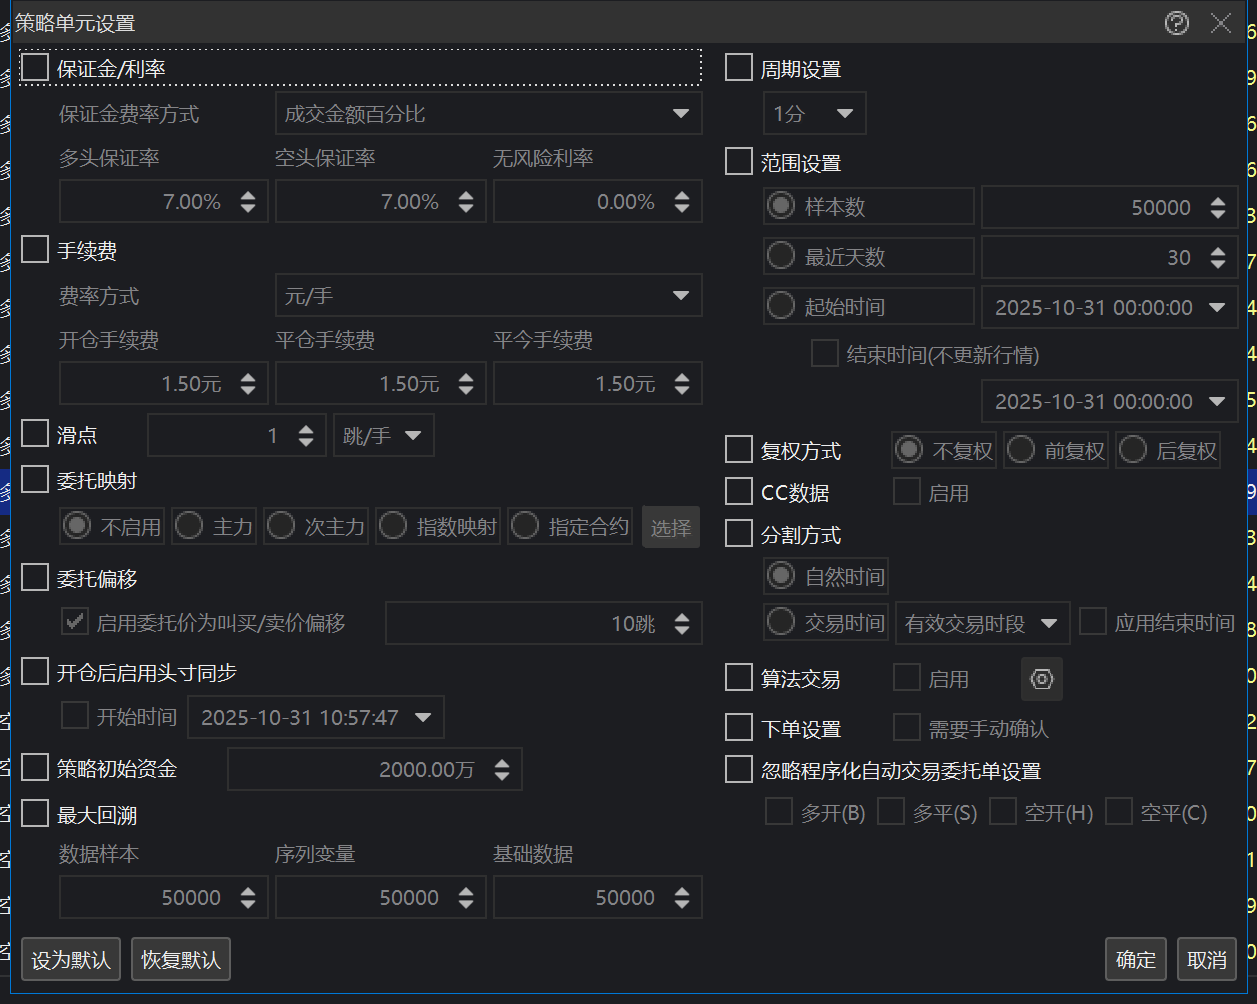Screen dimensions: 1257x1004
Task: Expand the 费率方式 元/手 dropdown
Action: 488,296
